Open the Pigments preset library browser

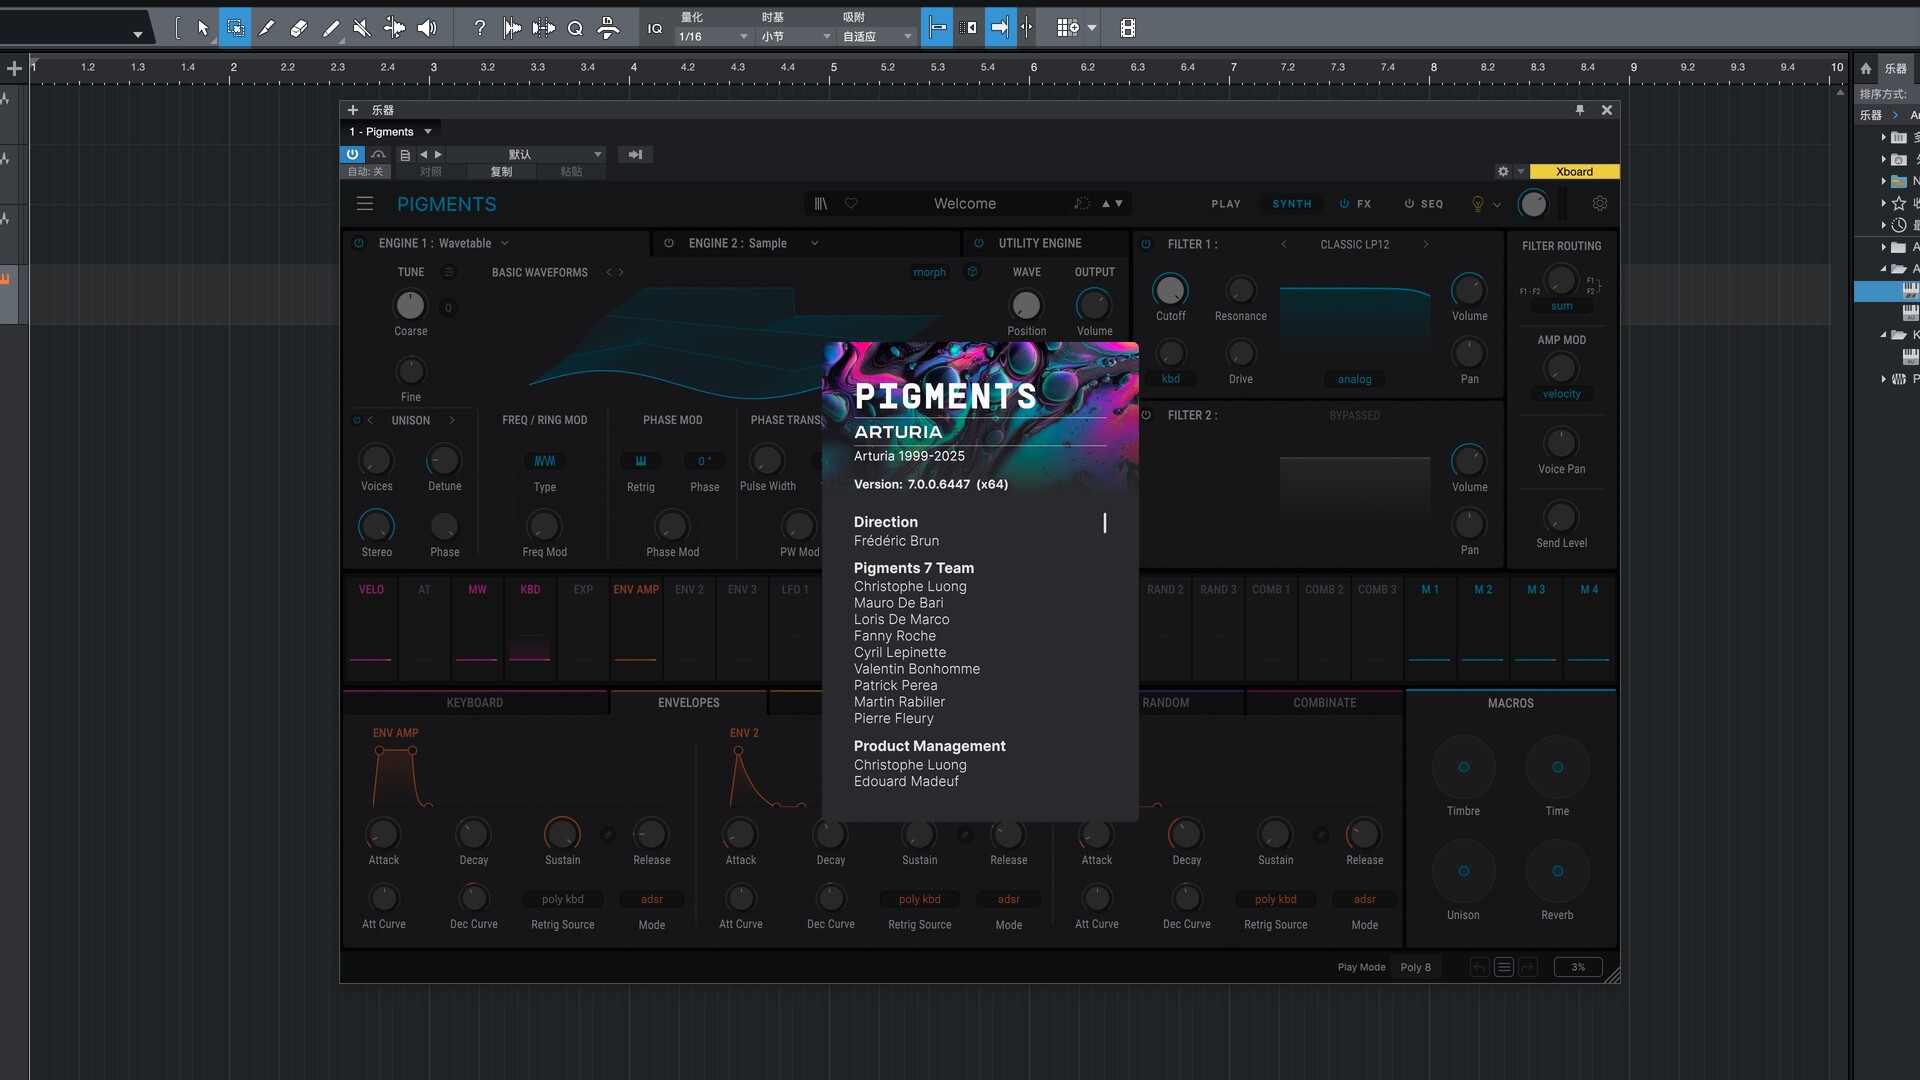[821, 204]
